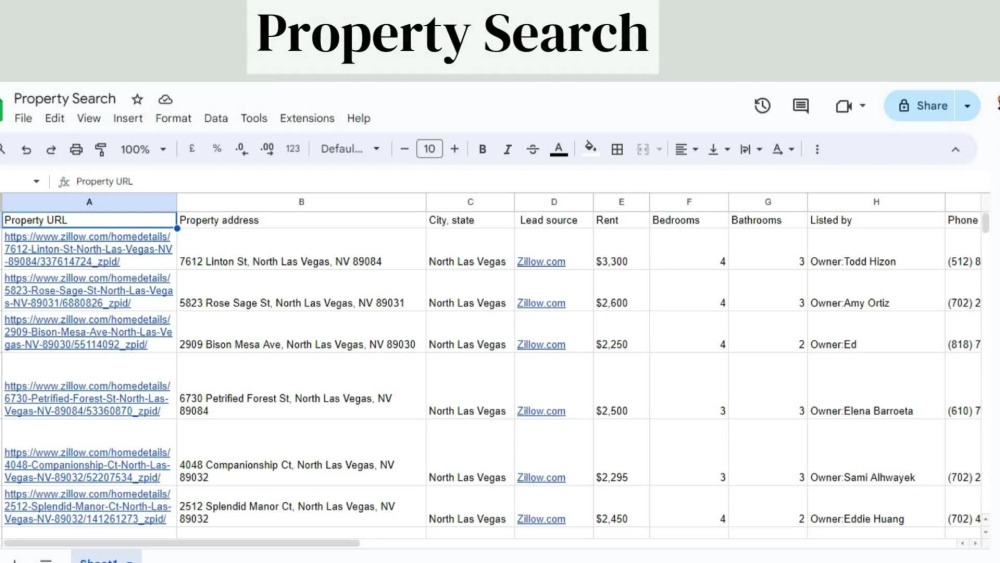Screen dimensions: 1000x563
Task: Open the View menu
Action: tap(89, 118)
